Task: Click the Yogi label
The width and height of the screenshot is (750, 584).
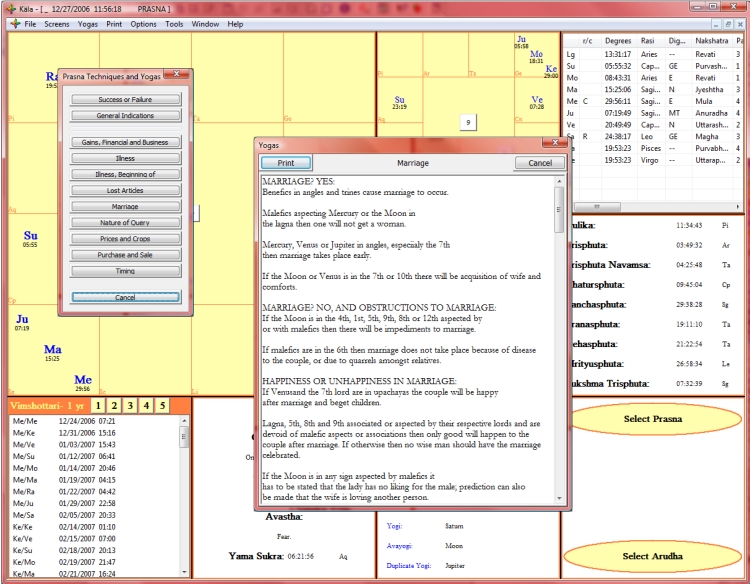Action: coord(394,526)
